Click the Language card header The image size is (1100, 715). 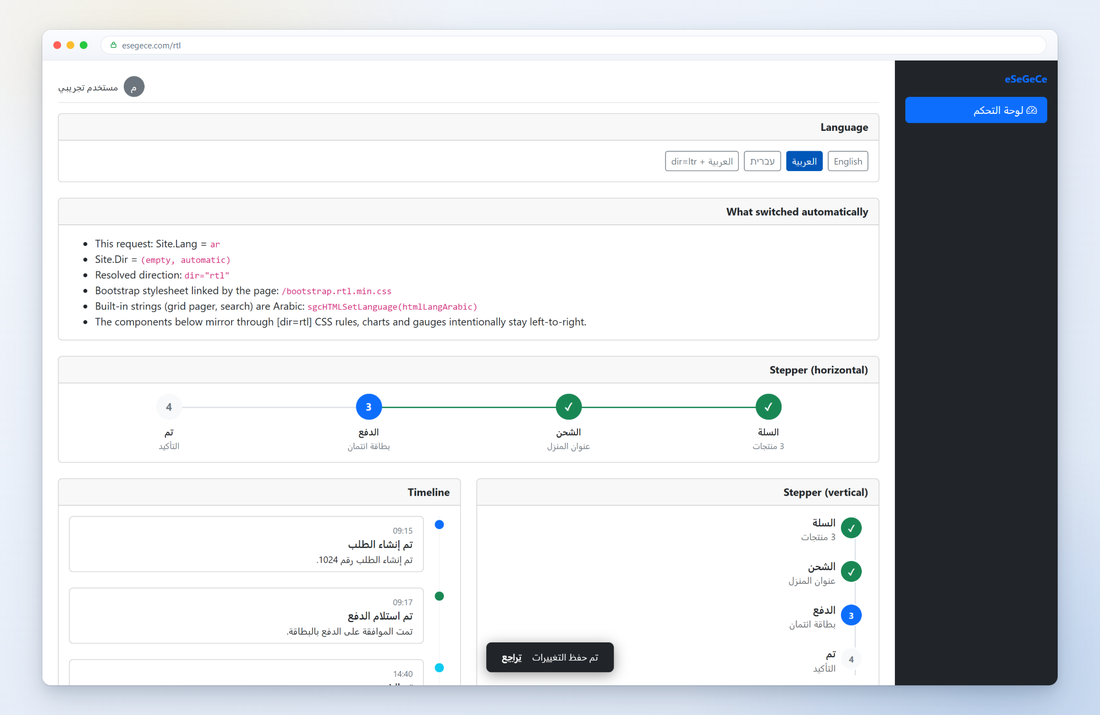click(469, 127)
